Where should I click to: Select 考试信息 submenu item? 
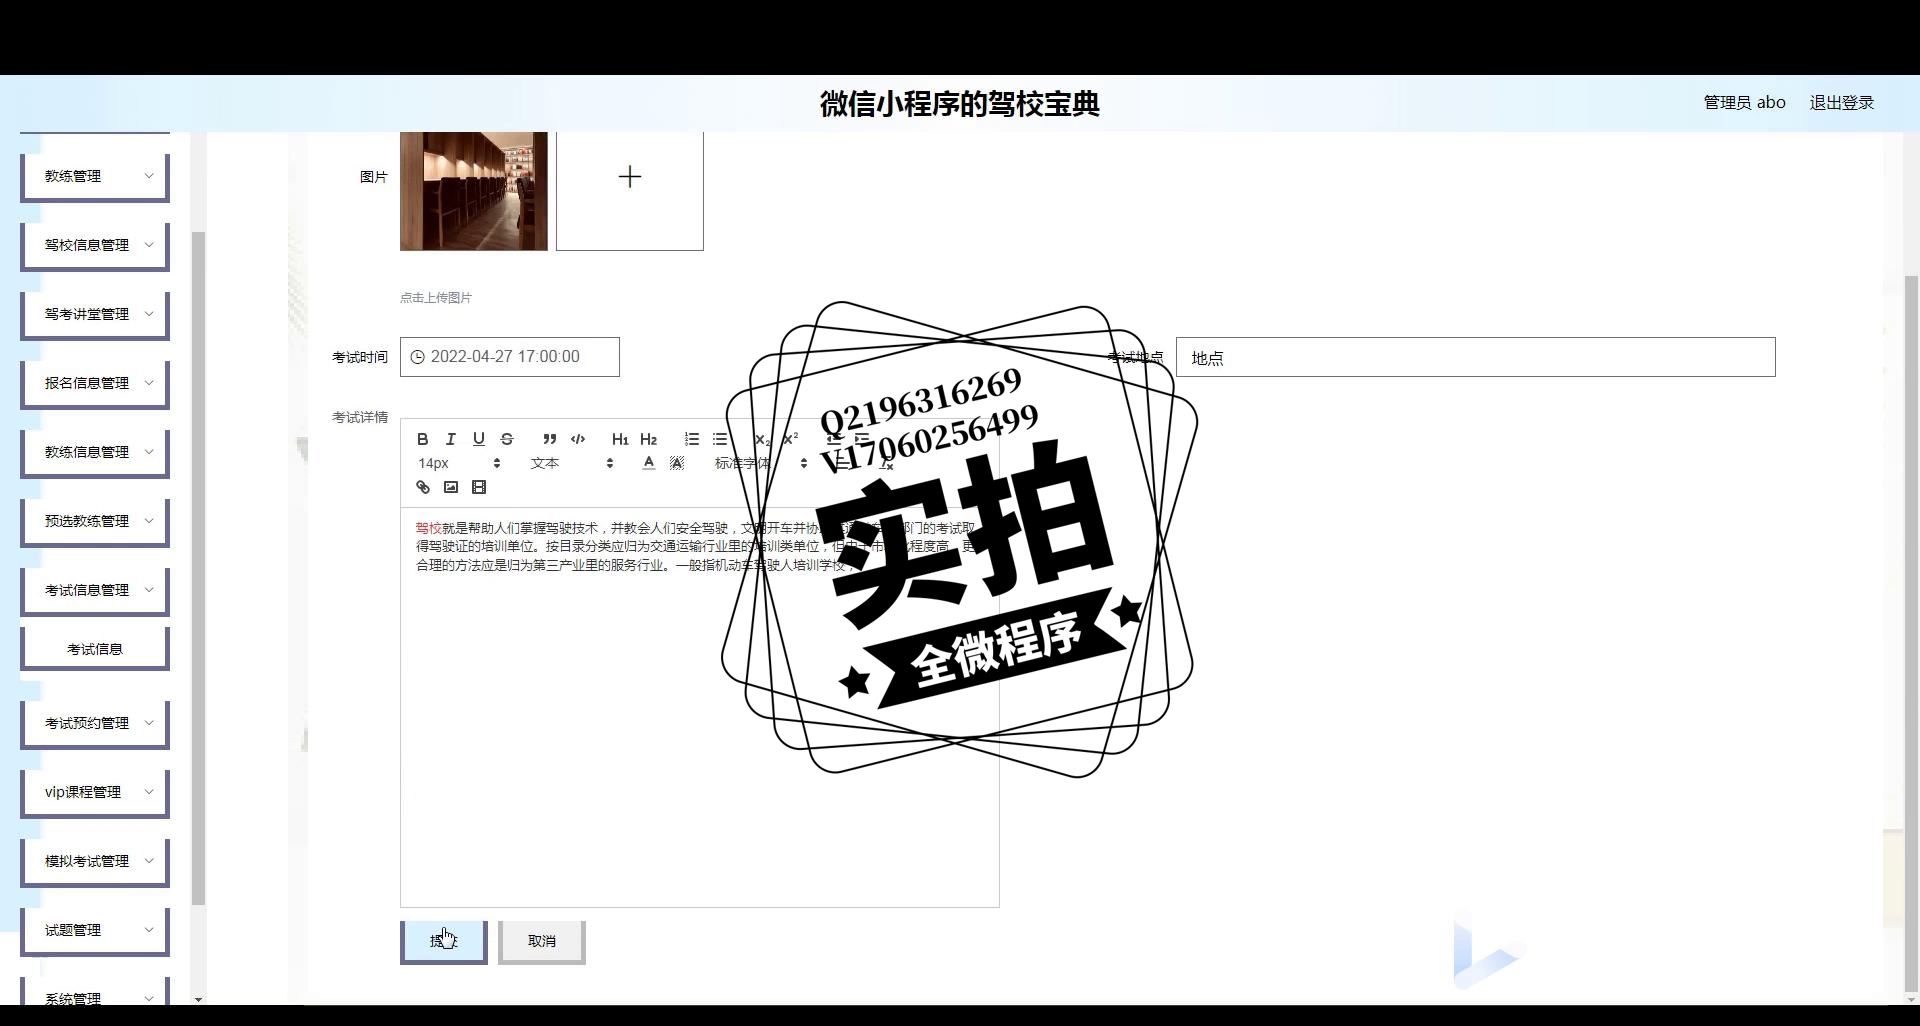tap(95, 649)
